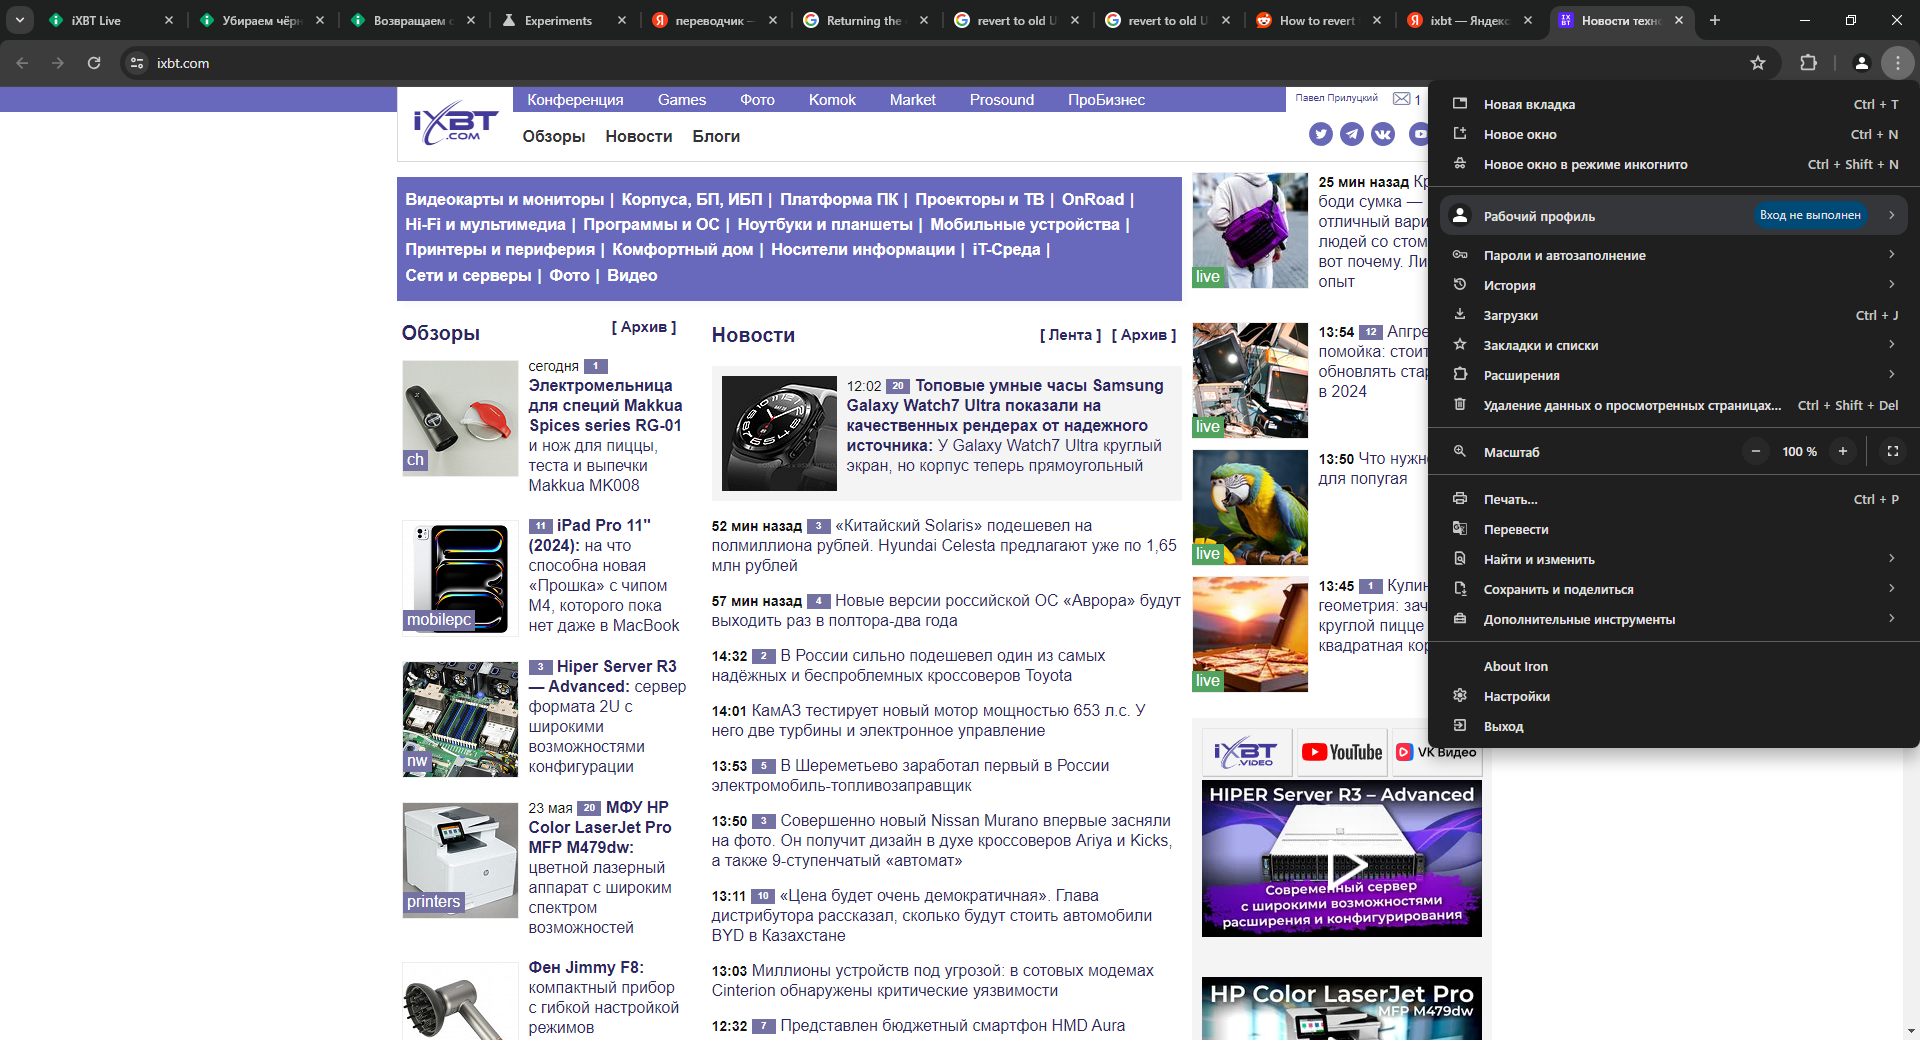
Task: Choose Перевести in the menu
Action: pos(1673,529)
